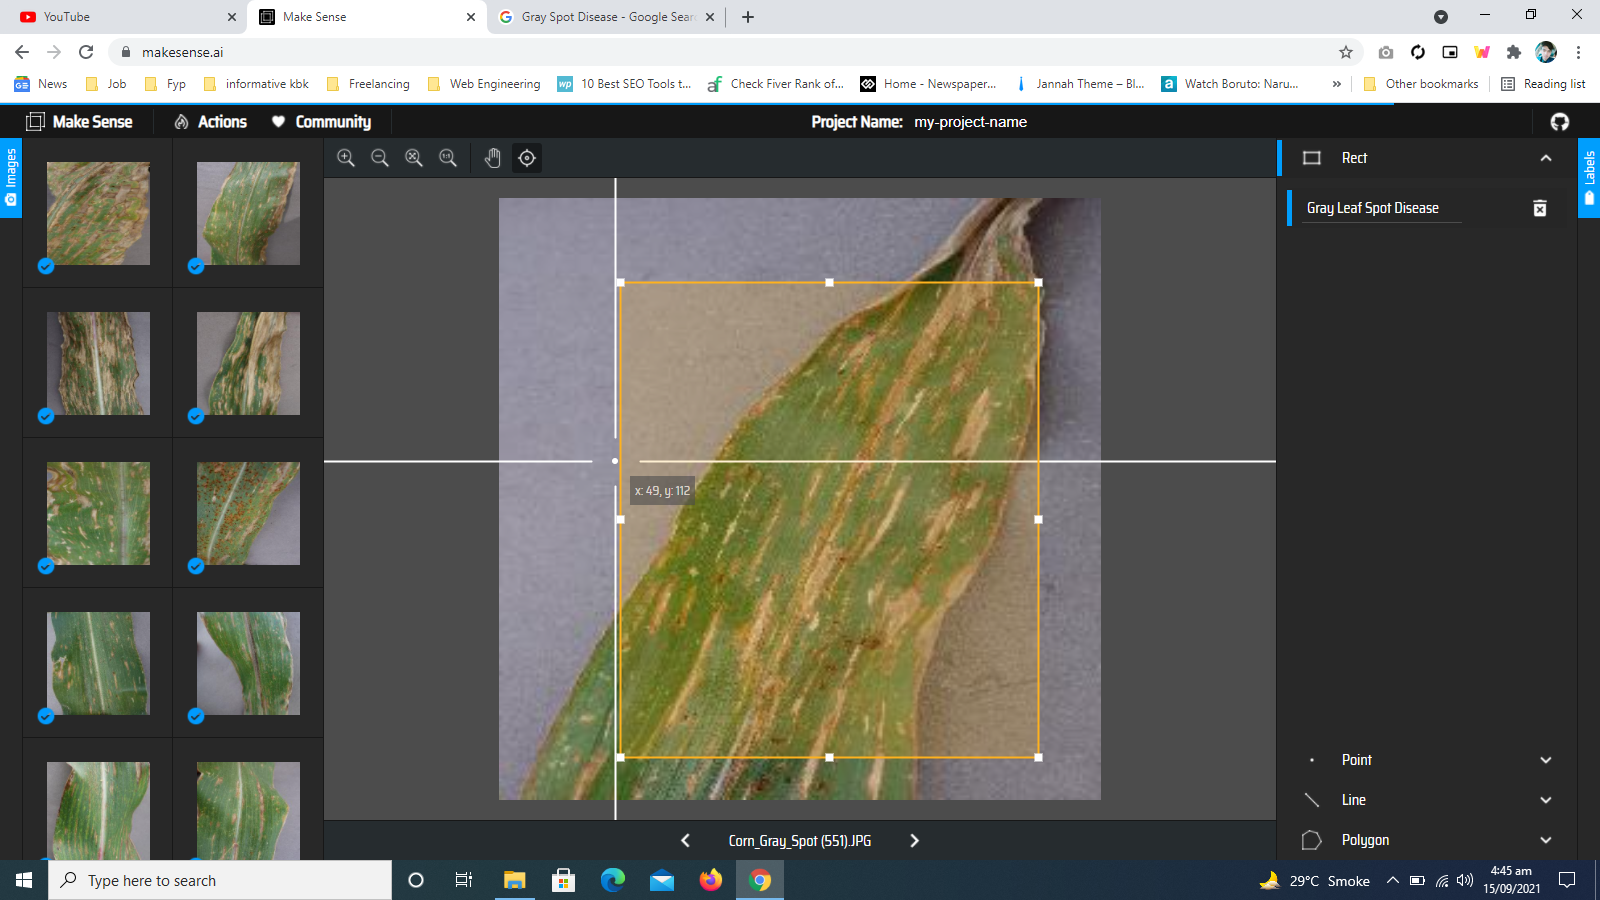Viewport: 1600px width, 900px height.
Task: Toggle the Images side panel tab
Action: pos(11,177)
